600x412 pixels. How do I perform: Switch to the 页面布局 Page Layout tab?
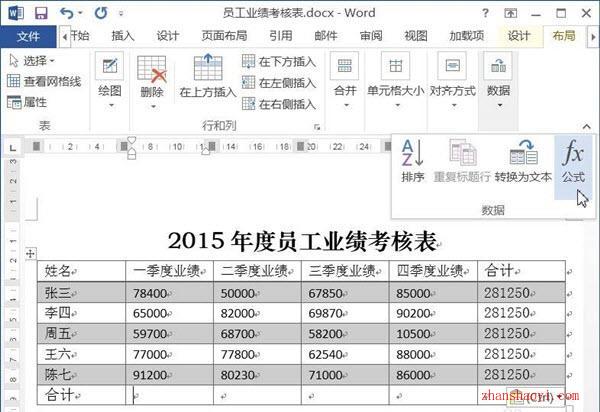coord(224,36)
